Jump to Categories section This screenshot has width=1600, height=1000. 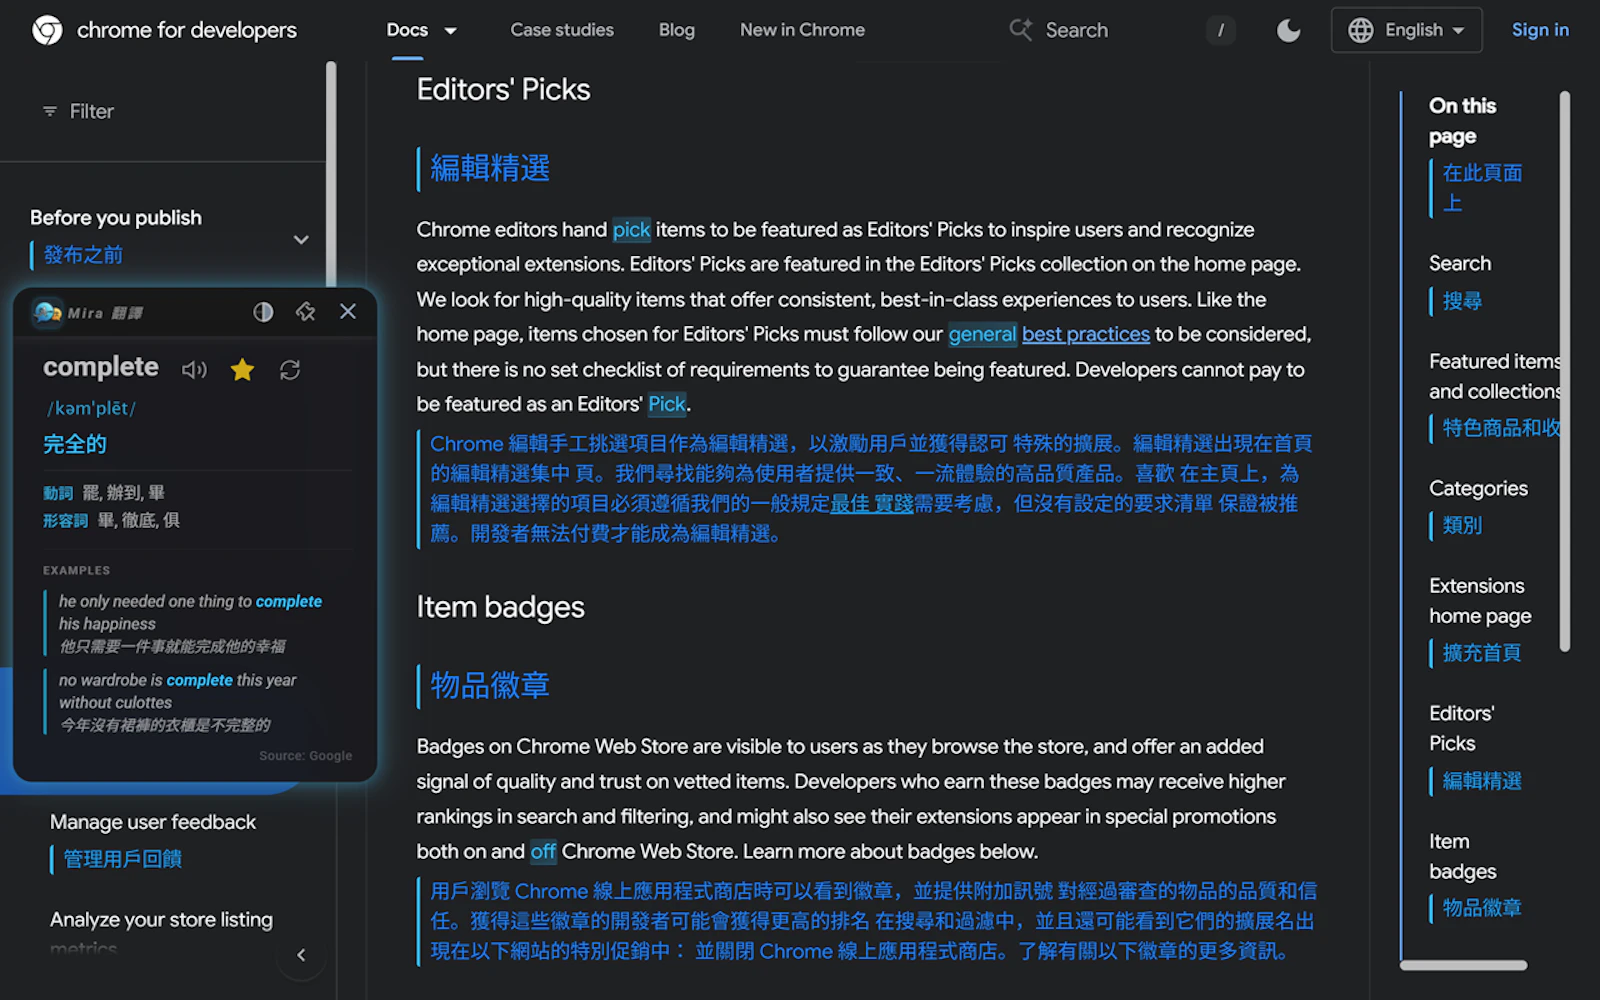[1478, 488]
